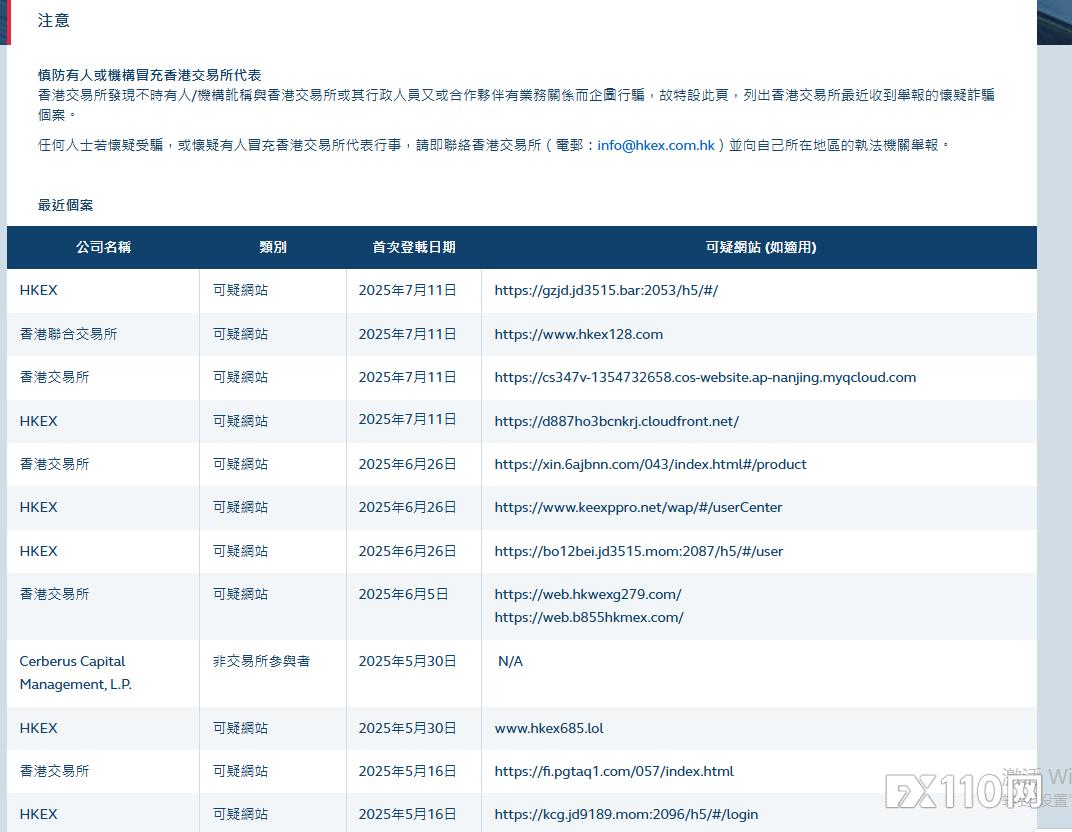This screenshot has width=1072, height=832.
Task: Click the 慎防有人或機構冒充香港交易所代表 heading
Action: 149,75
